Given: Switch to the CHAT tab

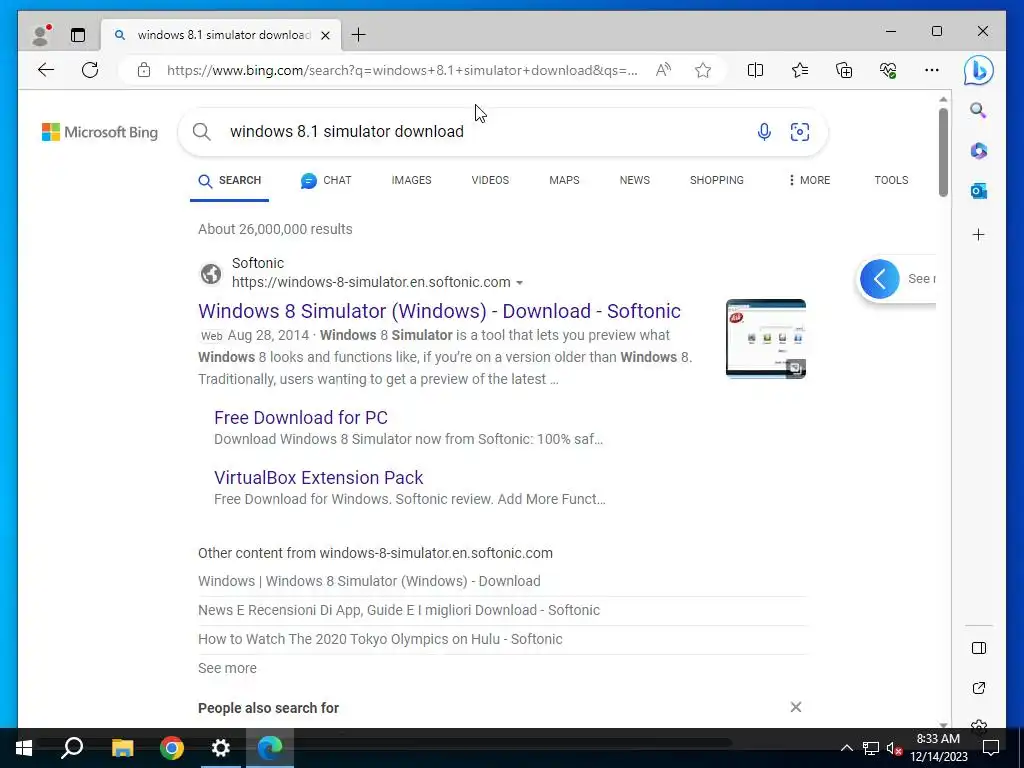Looking at the screenshot, I should [326, 180].
